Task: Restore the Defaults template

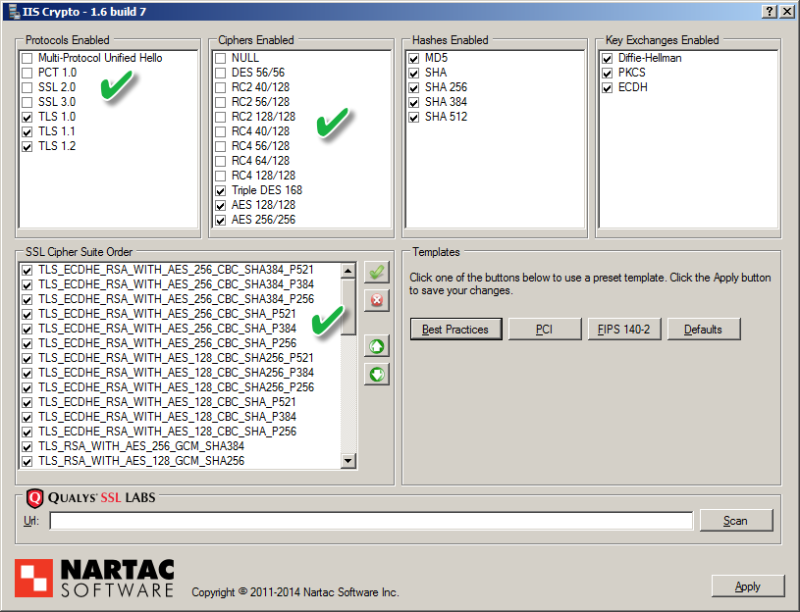Action: click(703, 329)
